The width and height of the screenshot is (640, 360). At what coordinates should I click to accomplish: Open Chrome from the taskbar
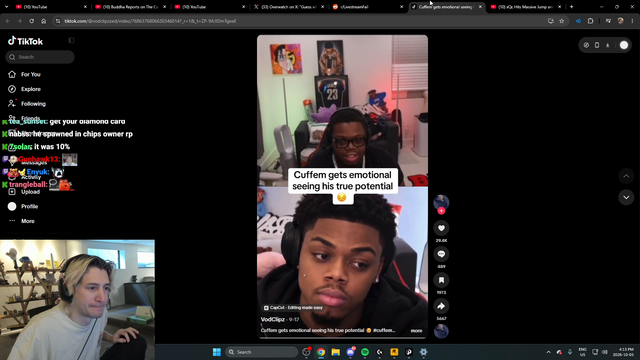pos(321,352)
